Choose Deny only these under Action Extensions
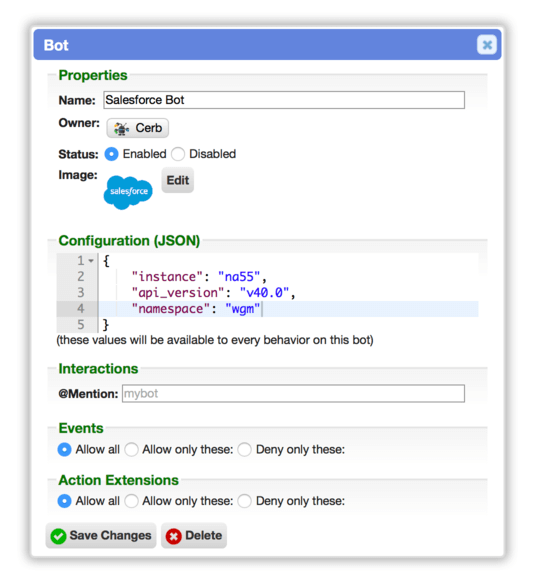This screenshot has width=534, height=582. tap(245, 501)
